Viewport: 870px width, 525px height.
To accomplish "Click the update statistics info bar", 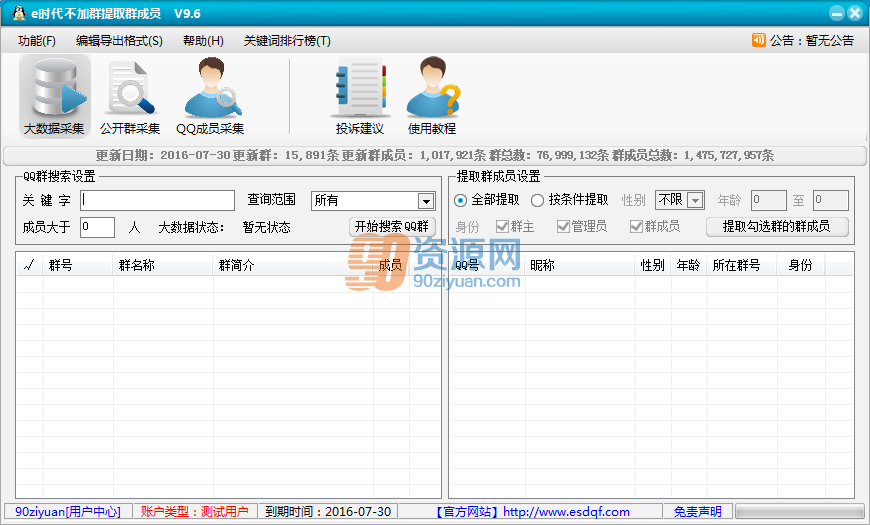I will tap(434, 155).
